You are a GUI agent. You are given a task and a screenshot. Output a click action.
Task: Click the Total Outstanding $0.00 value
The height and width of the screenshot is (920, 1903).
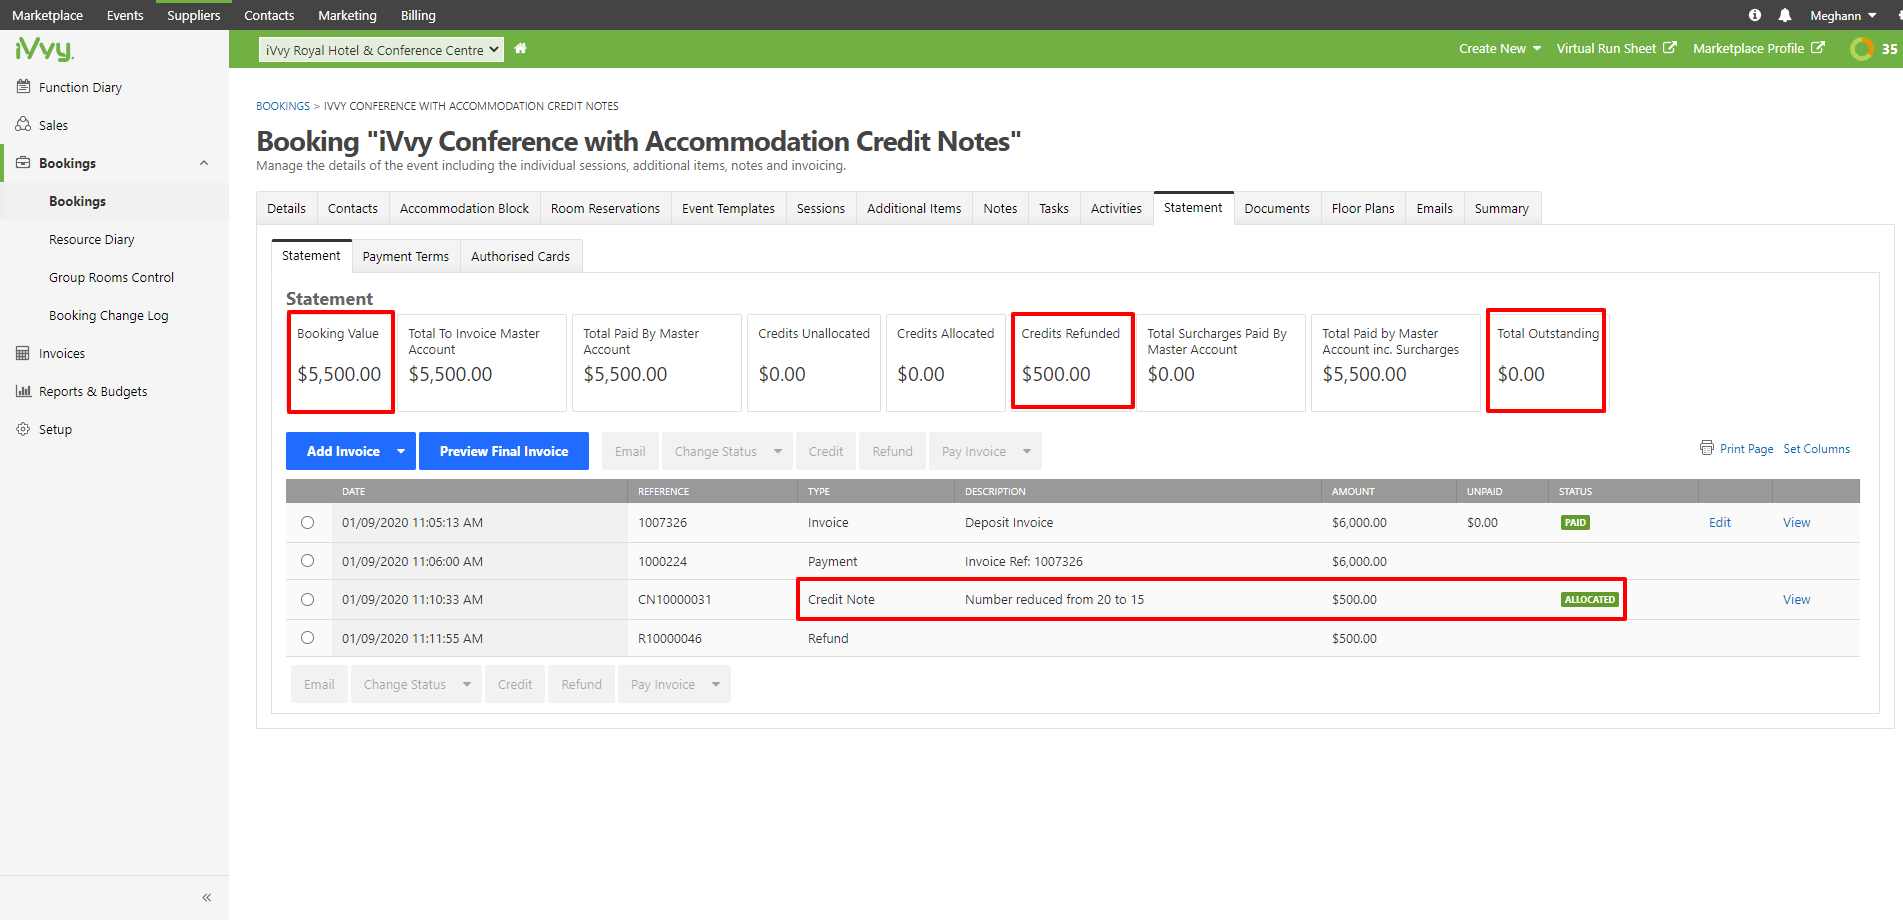coord(1521,374)
